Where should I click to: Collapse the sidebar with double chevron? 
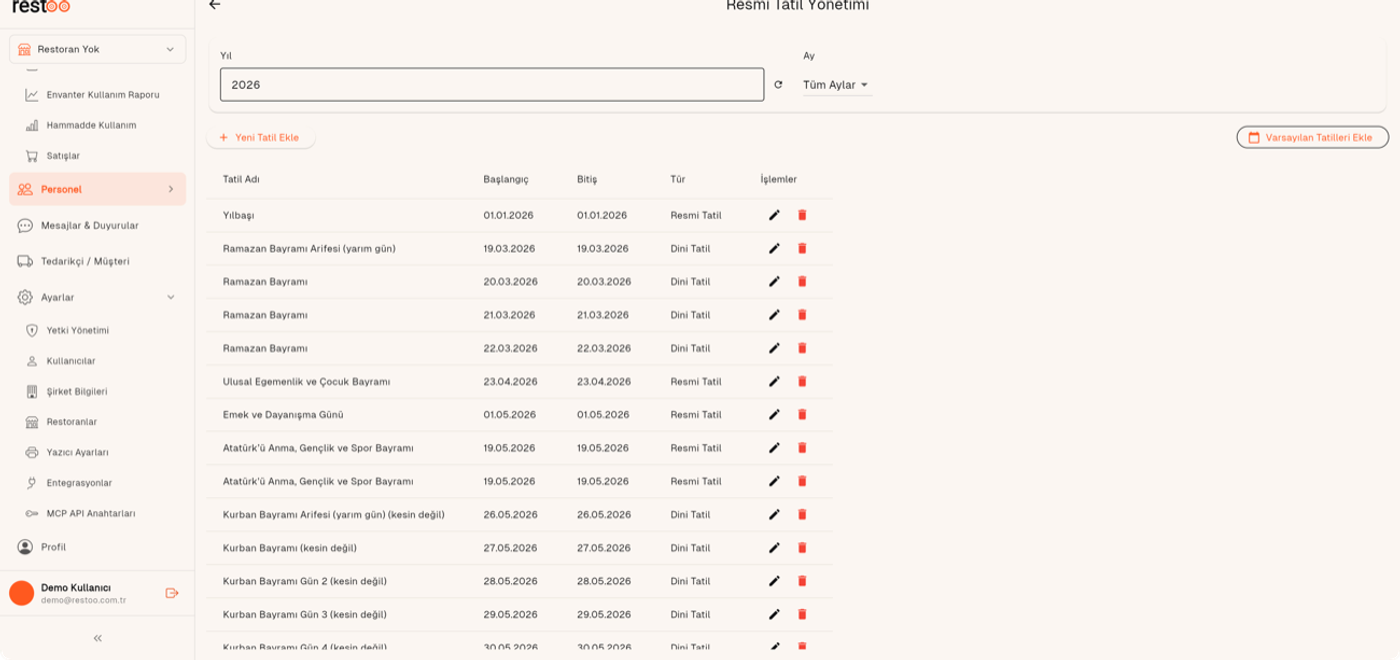[x=97, y=638]
